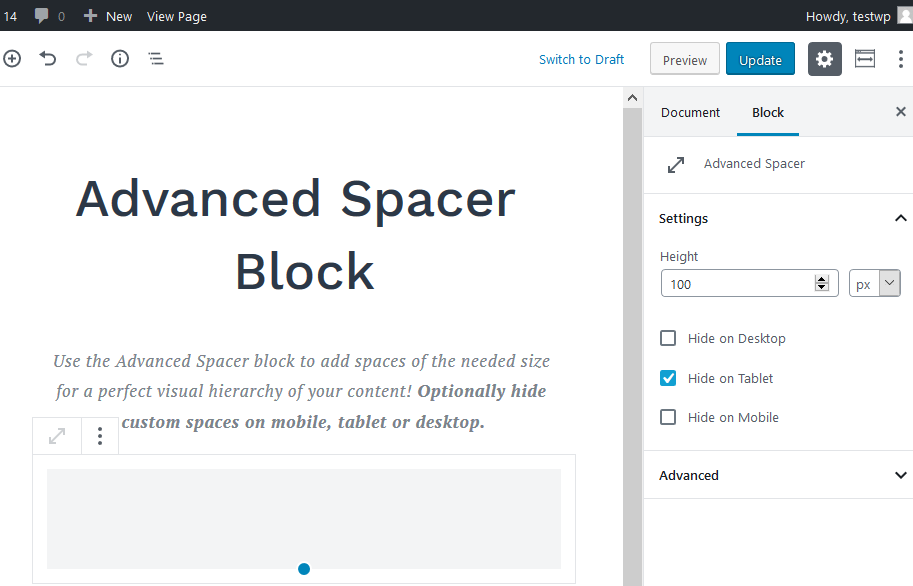913x586 pixels.
Task: Open Content structure info icon
Action: click(x=120, y=59)
